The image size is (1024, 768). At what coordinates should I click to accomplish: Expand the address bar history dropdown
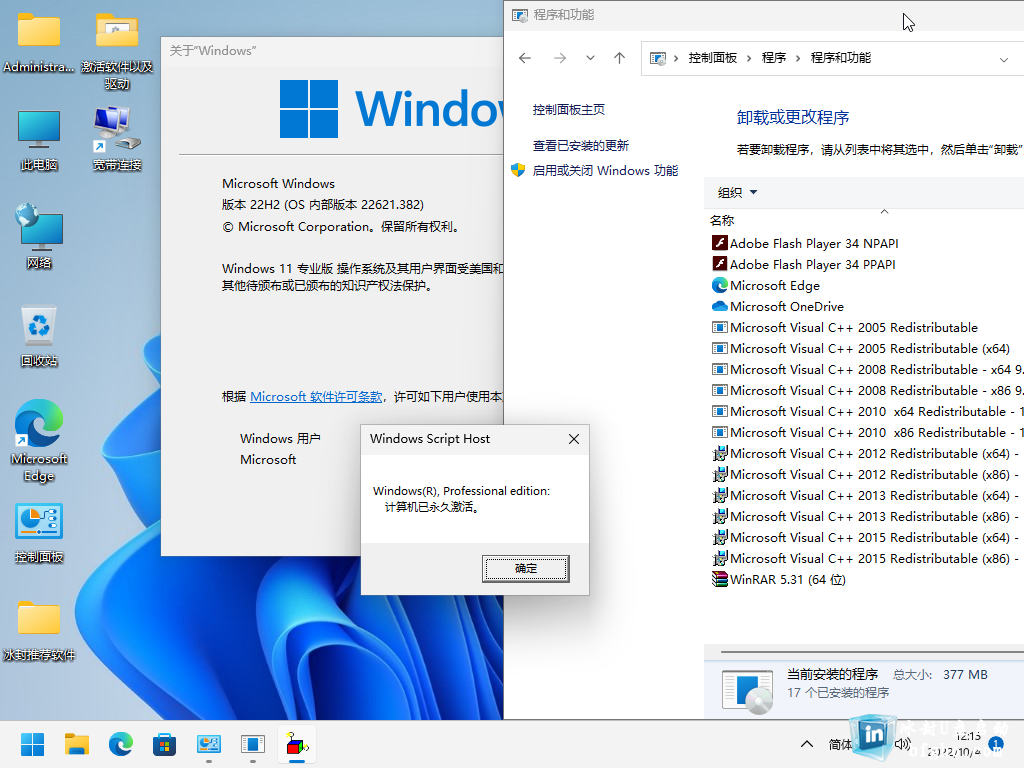pos(1003,59)
